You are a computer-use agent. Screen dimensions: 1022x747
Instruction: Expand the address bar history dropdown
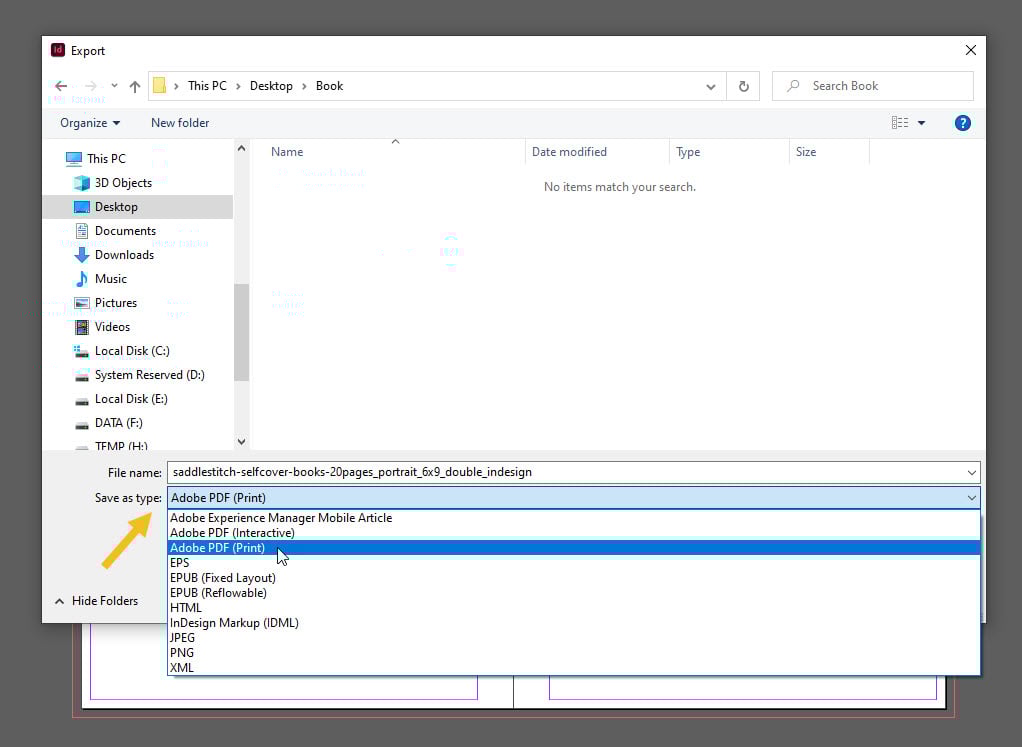tap(710, 87)
